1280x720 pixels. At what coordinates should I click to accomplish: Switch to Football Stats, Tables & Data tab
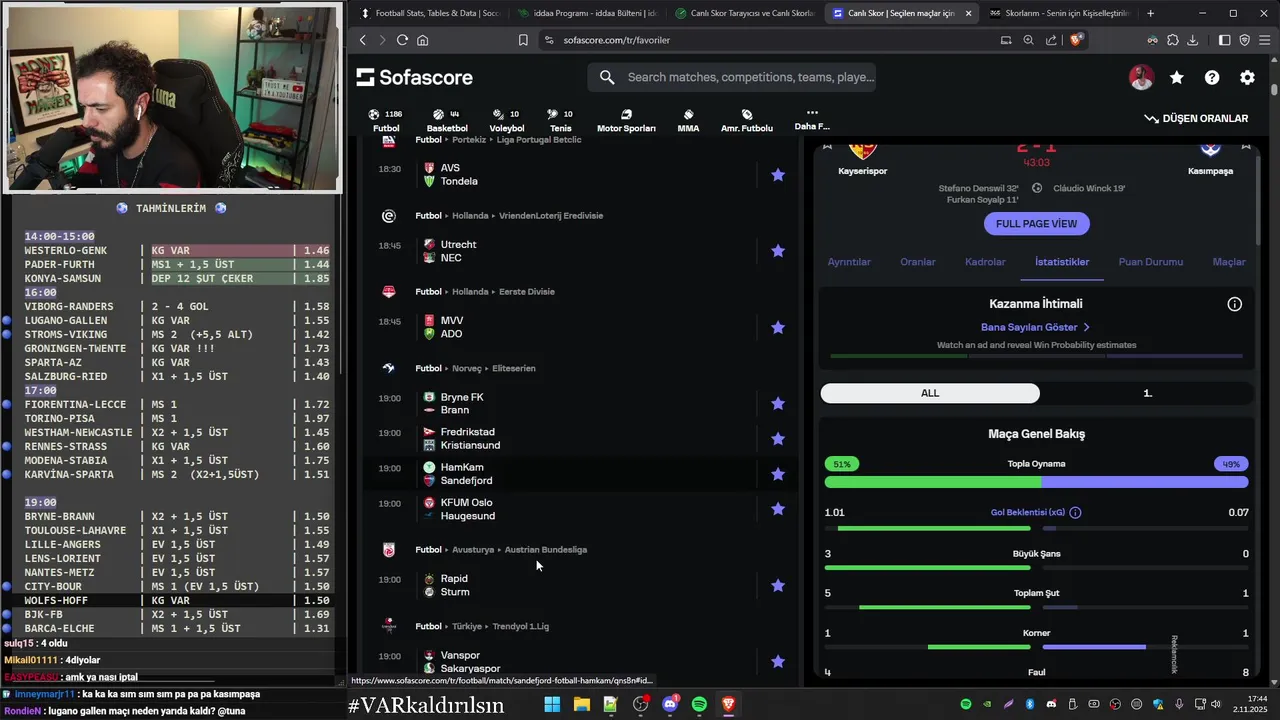point(430,13)
